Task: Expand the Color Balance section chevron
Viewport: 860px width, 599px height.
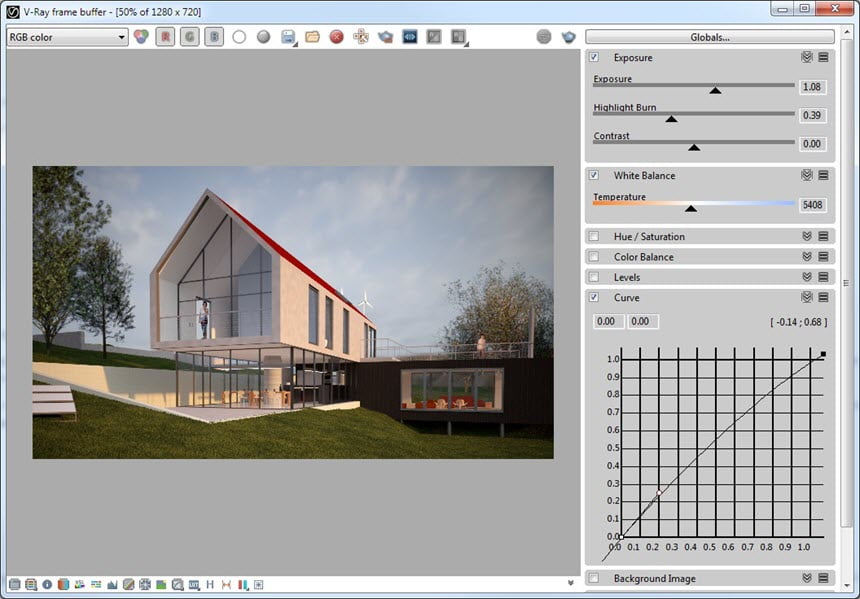Action: click(807, 257)
